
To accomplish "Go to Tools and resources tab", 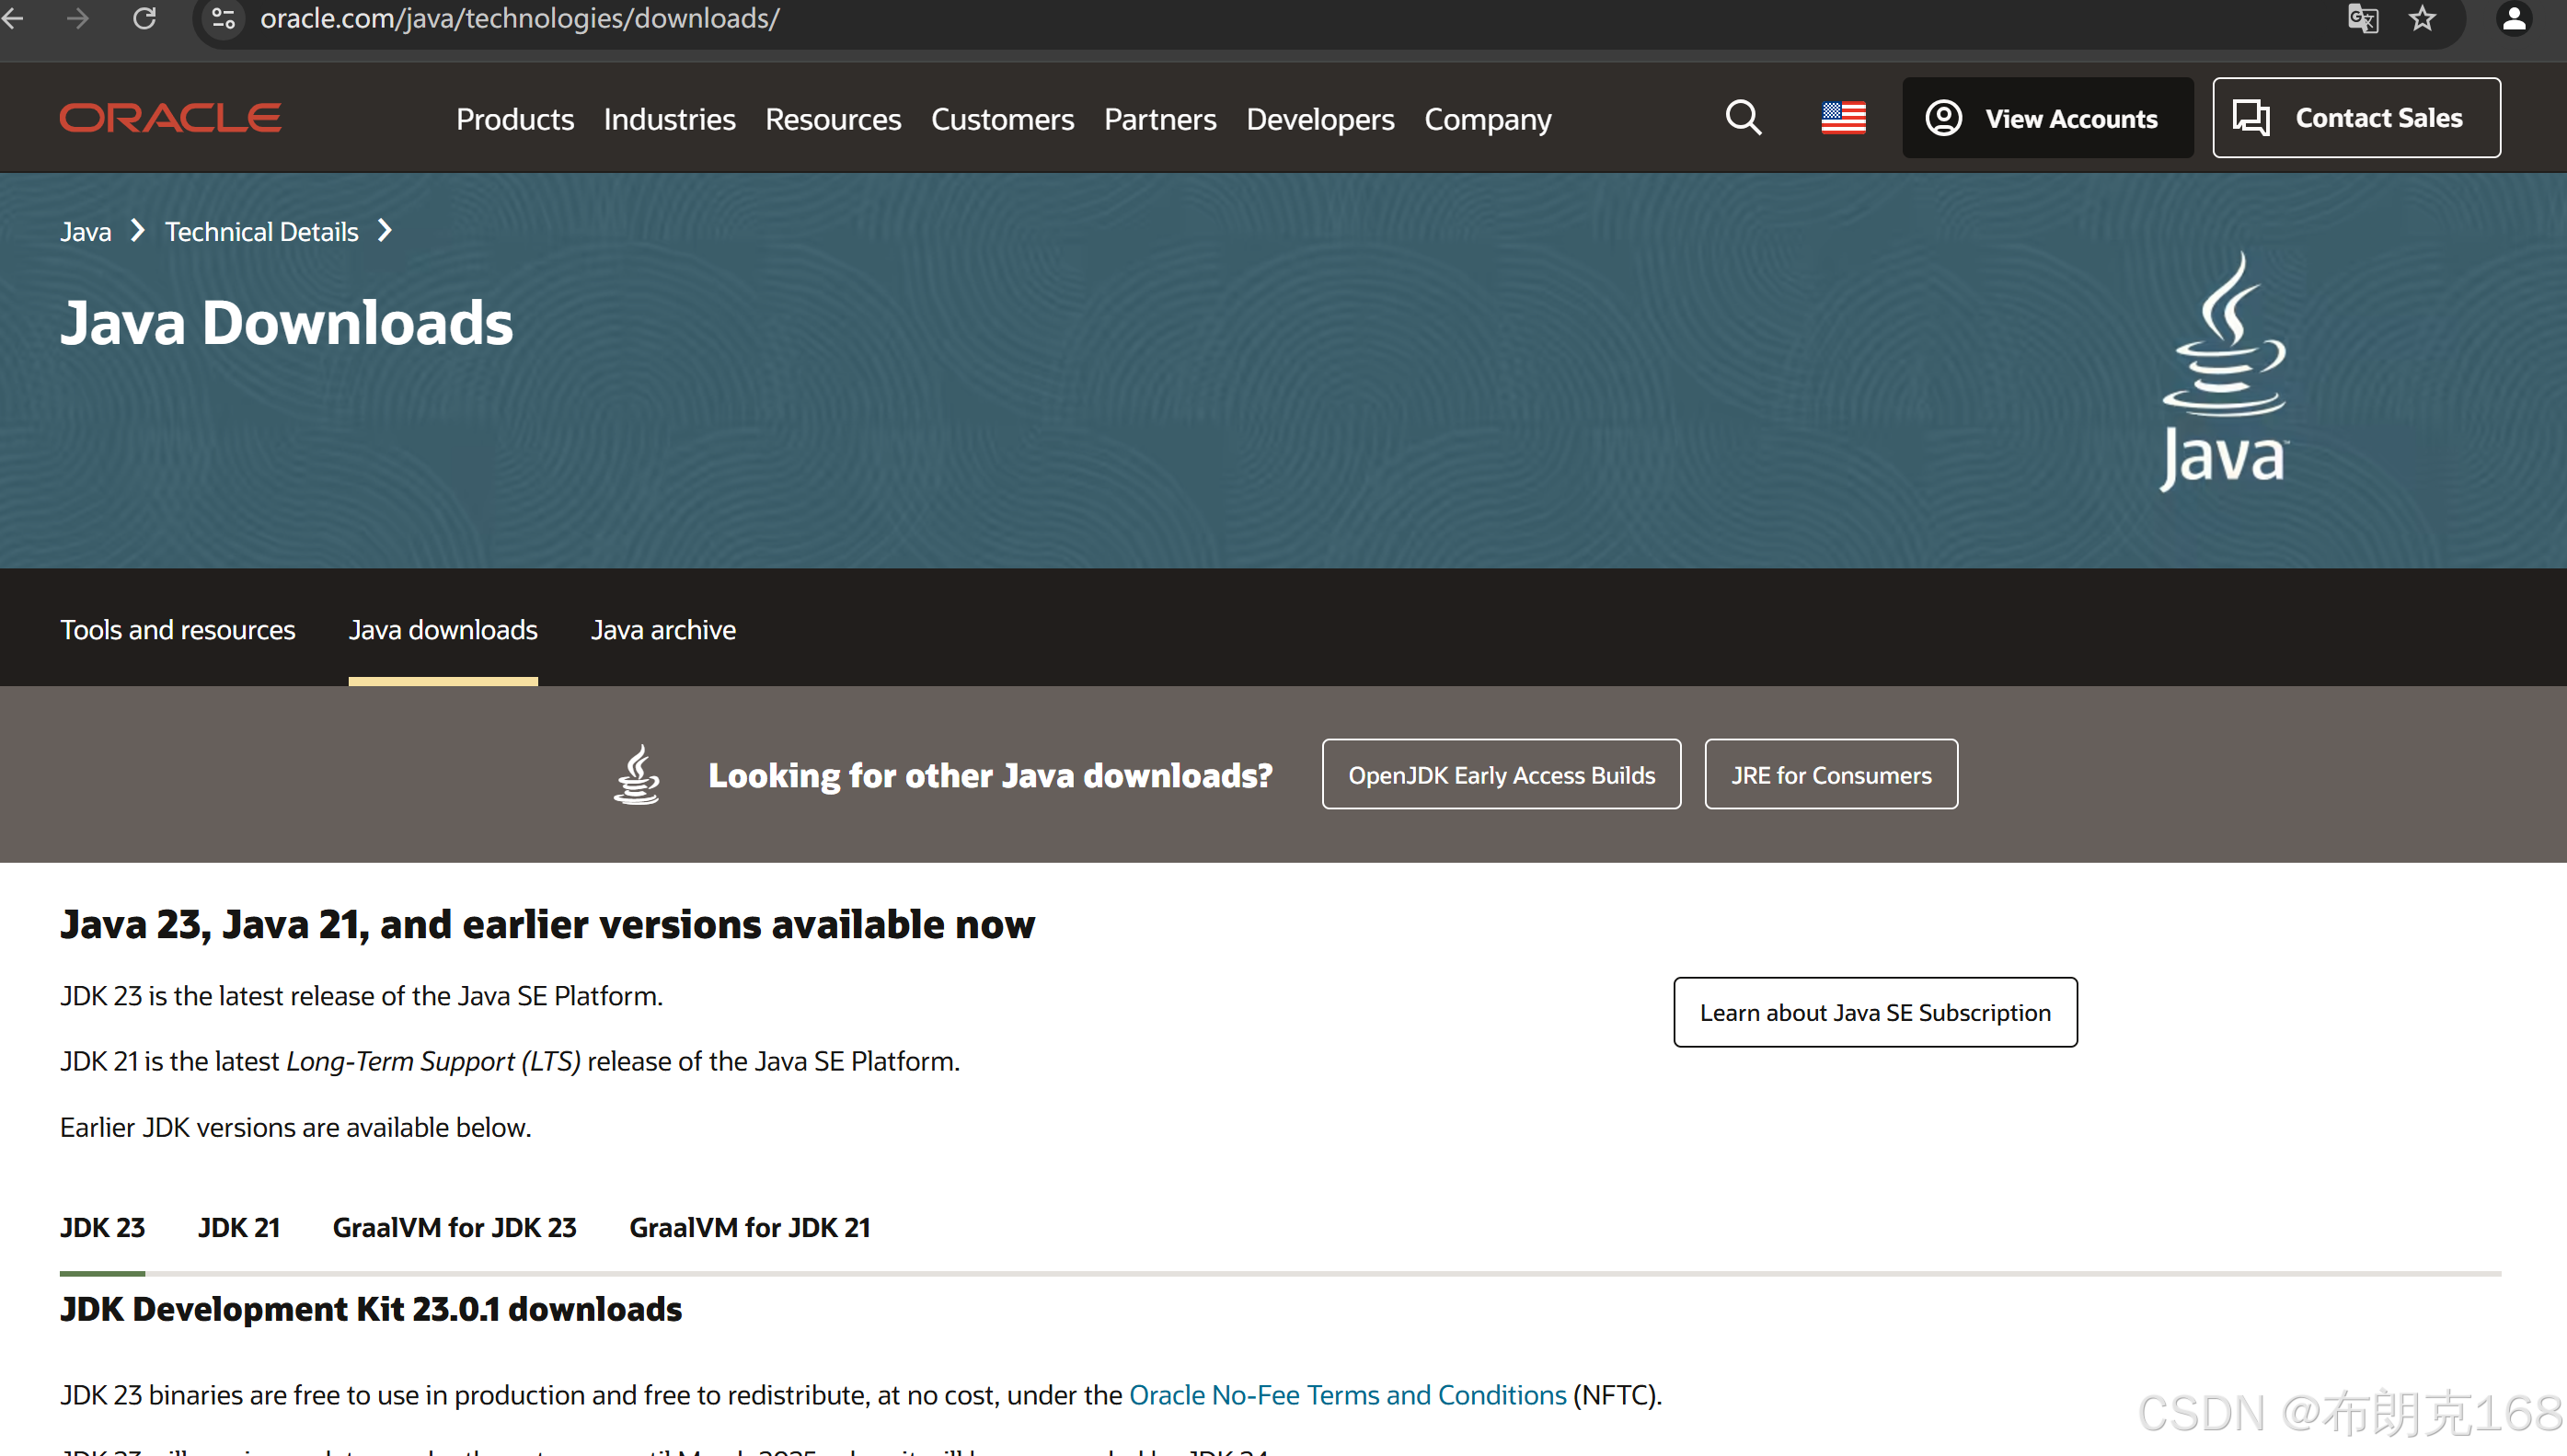I will tap(178, 630).
